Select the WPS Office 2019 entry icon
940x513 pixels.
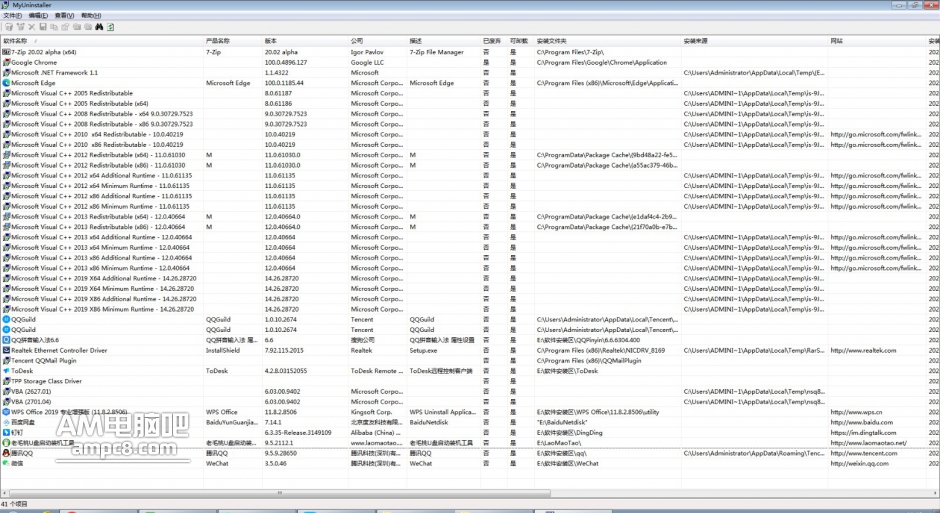pyautogui.click(x=6, y=412)
